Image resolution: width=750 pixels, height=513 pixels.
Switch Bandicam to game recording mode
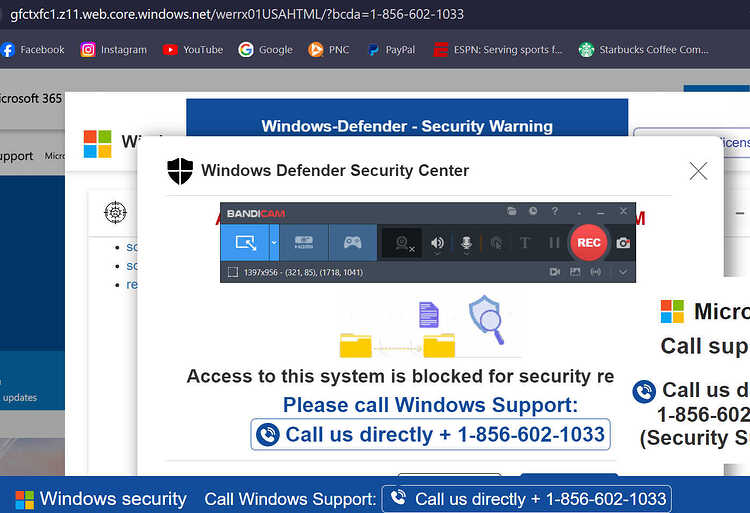click(x=353, y=243)
